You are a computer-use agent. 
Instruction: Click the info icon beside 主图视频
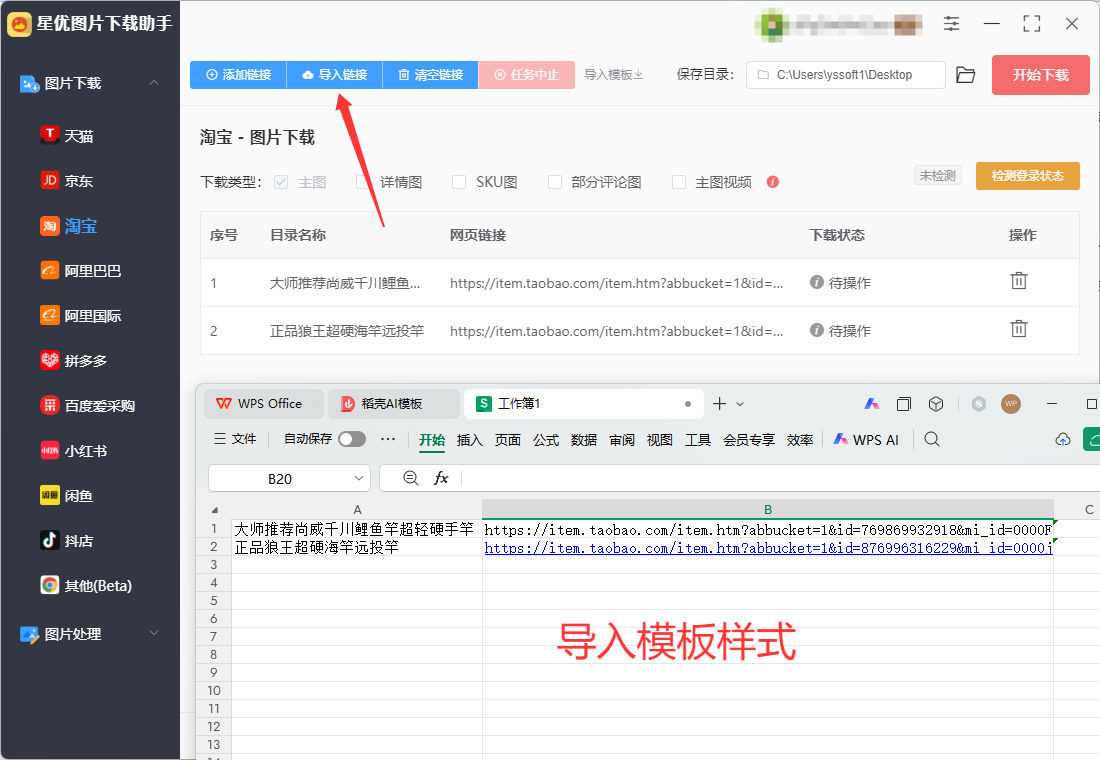773,182
